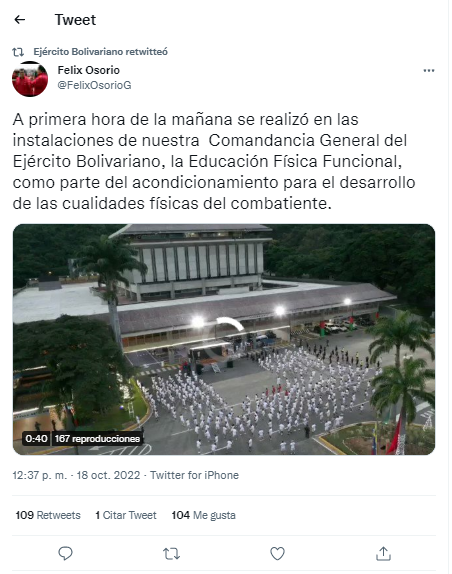The width and height of the screenshot is (452, 574).
Task: Visit the @FelixOsorioG handle
Action: click(94, 85)
